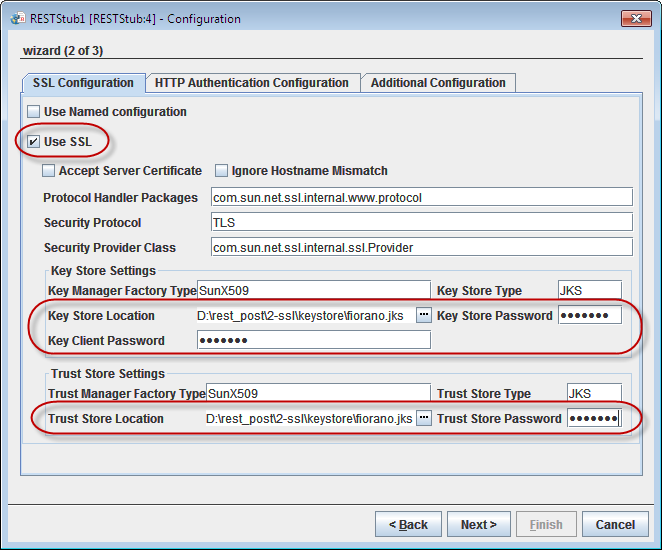Image resolution: width=662 pixels, height=550 pixels.
Task: Browse for Trust Store Location file
Action: point(424,418)
